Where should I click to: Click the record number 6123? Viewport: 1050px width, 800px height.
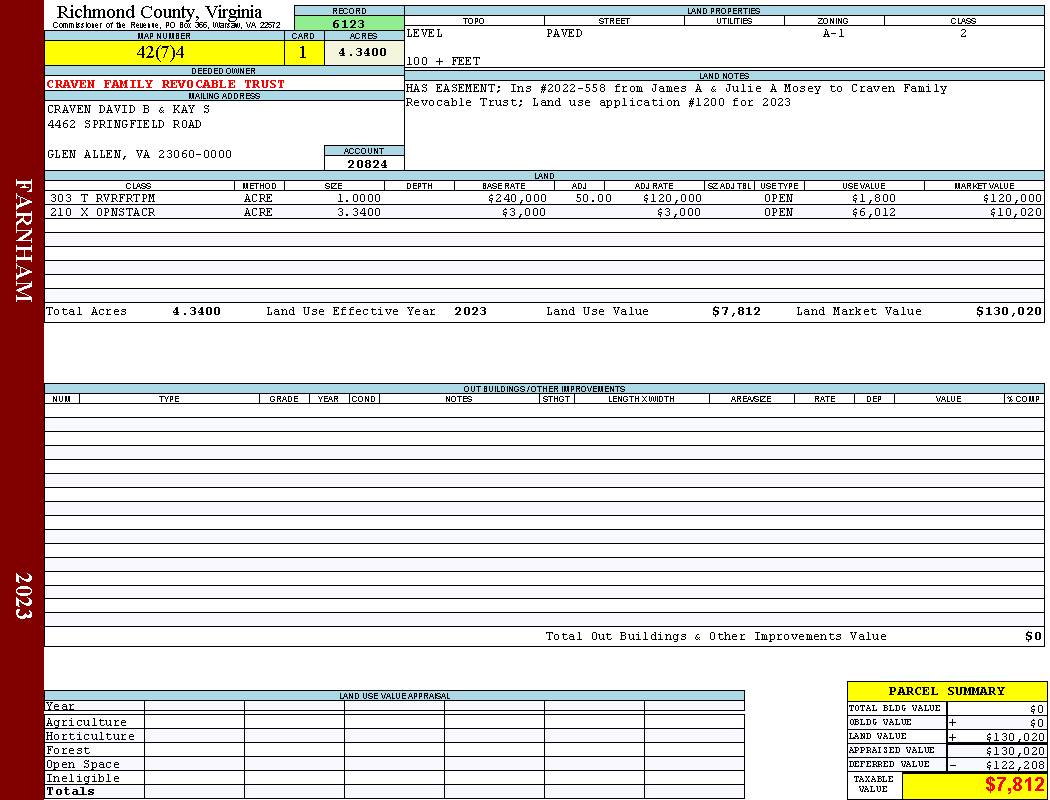[x=349, y=23]
